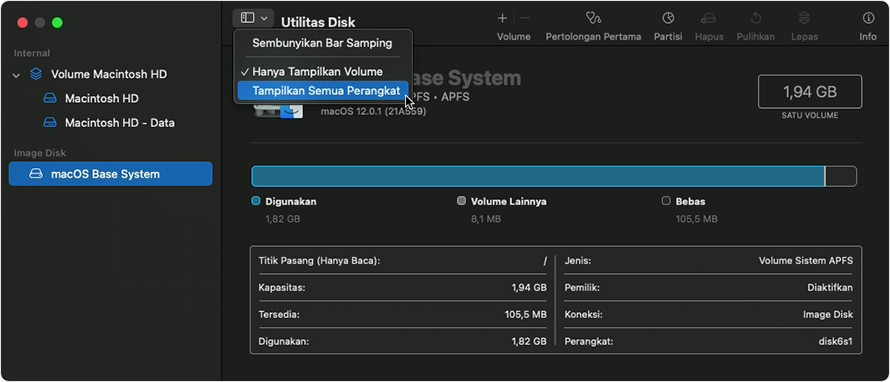Select Tampilkan Semua Perangkat menu entry

click(322, 91)
